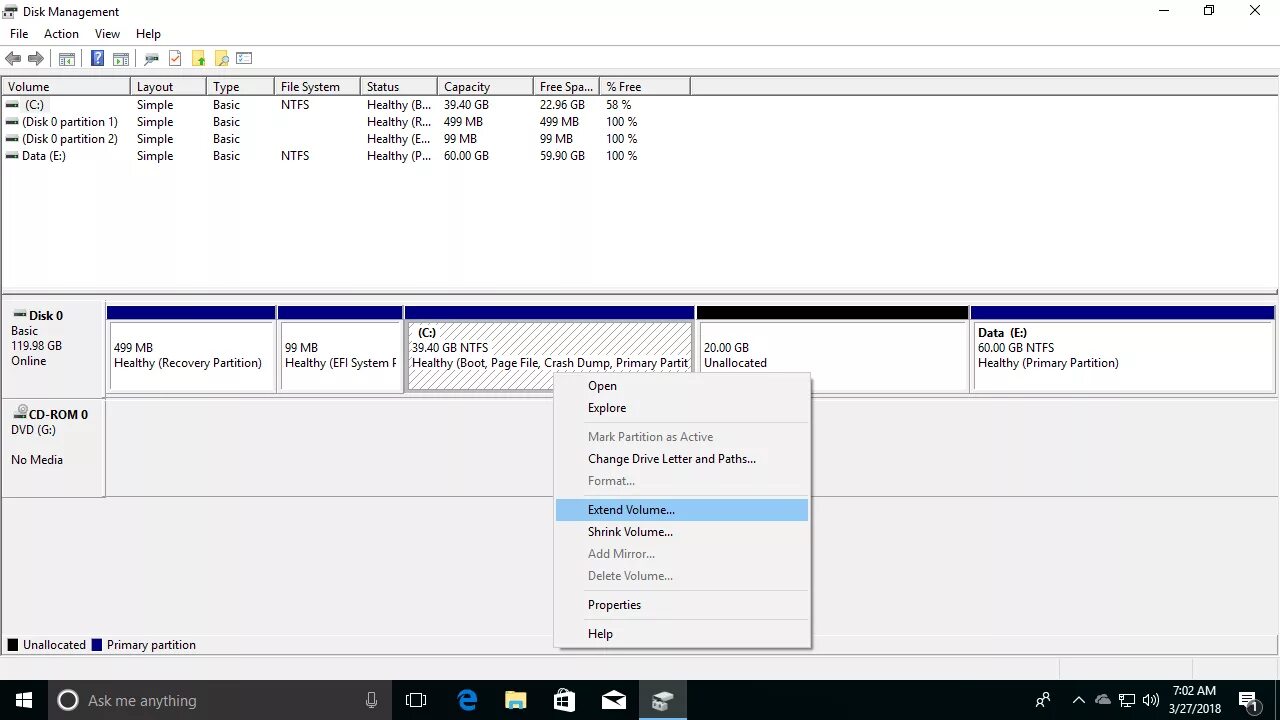Sort by the Capacity column header
Image resolution: width=1280 pixels, height=720 pixels.
[485, 87]
